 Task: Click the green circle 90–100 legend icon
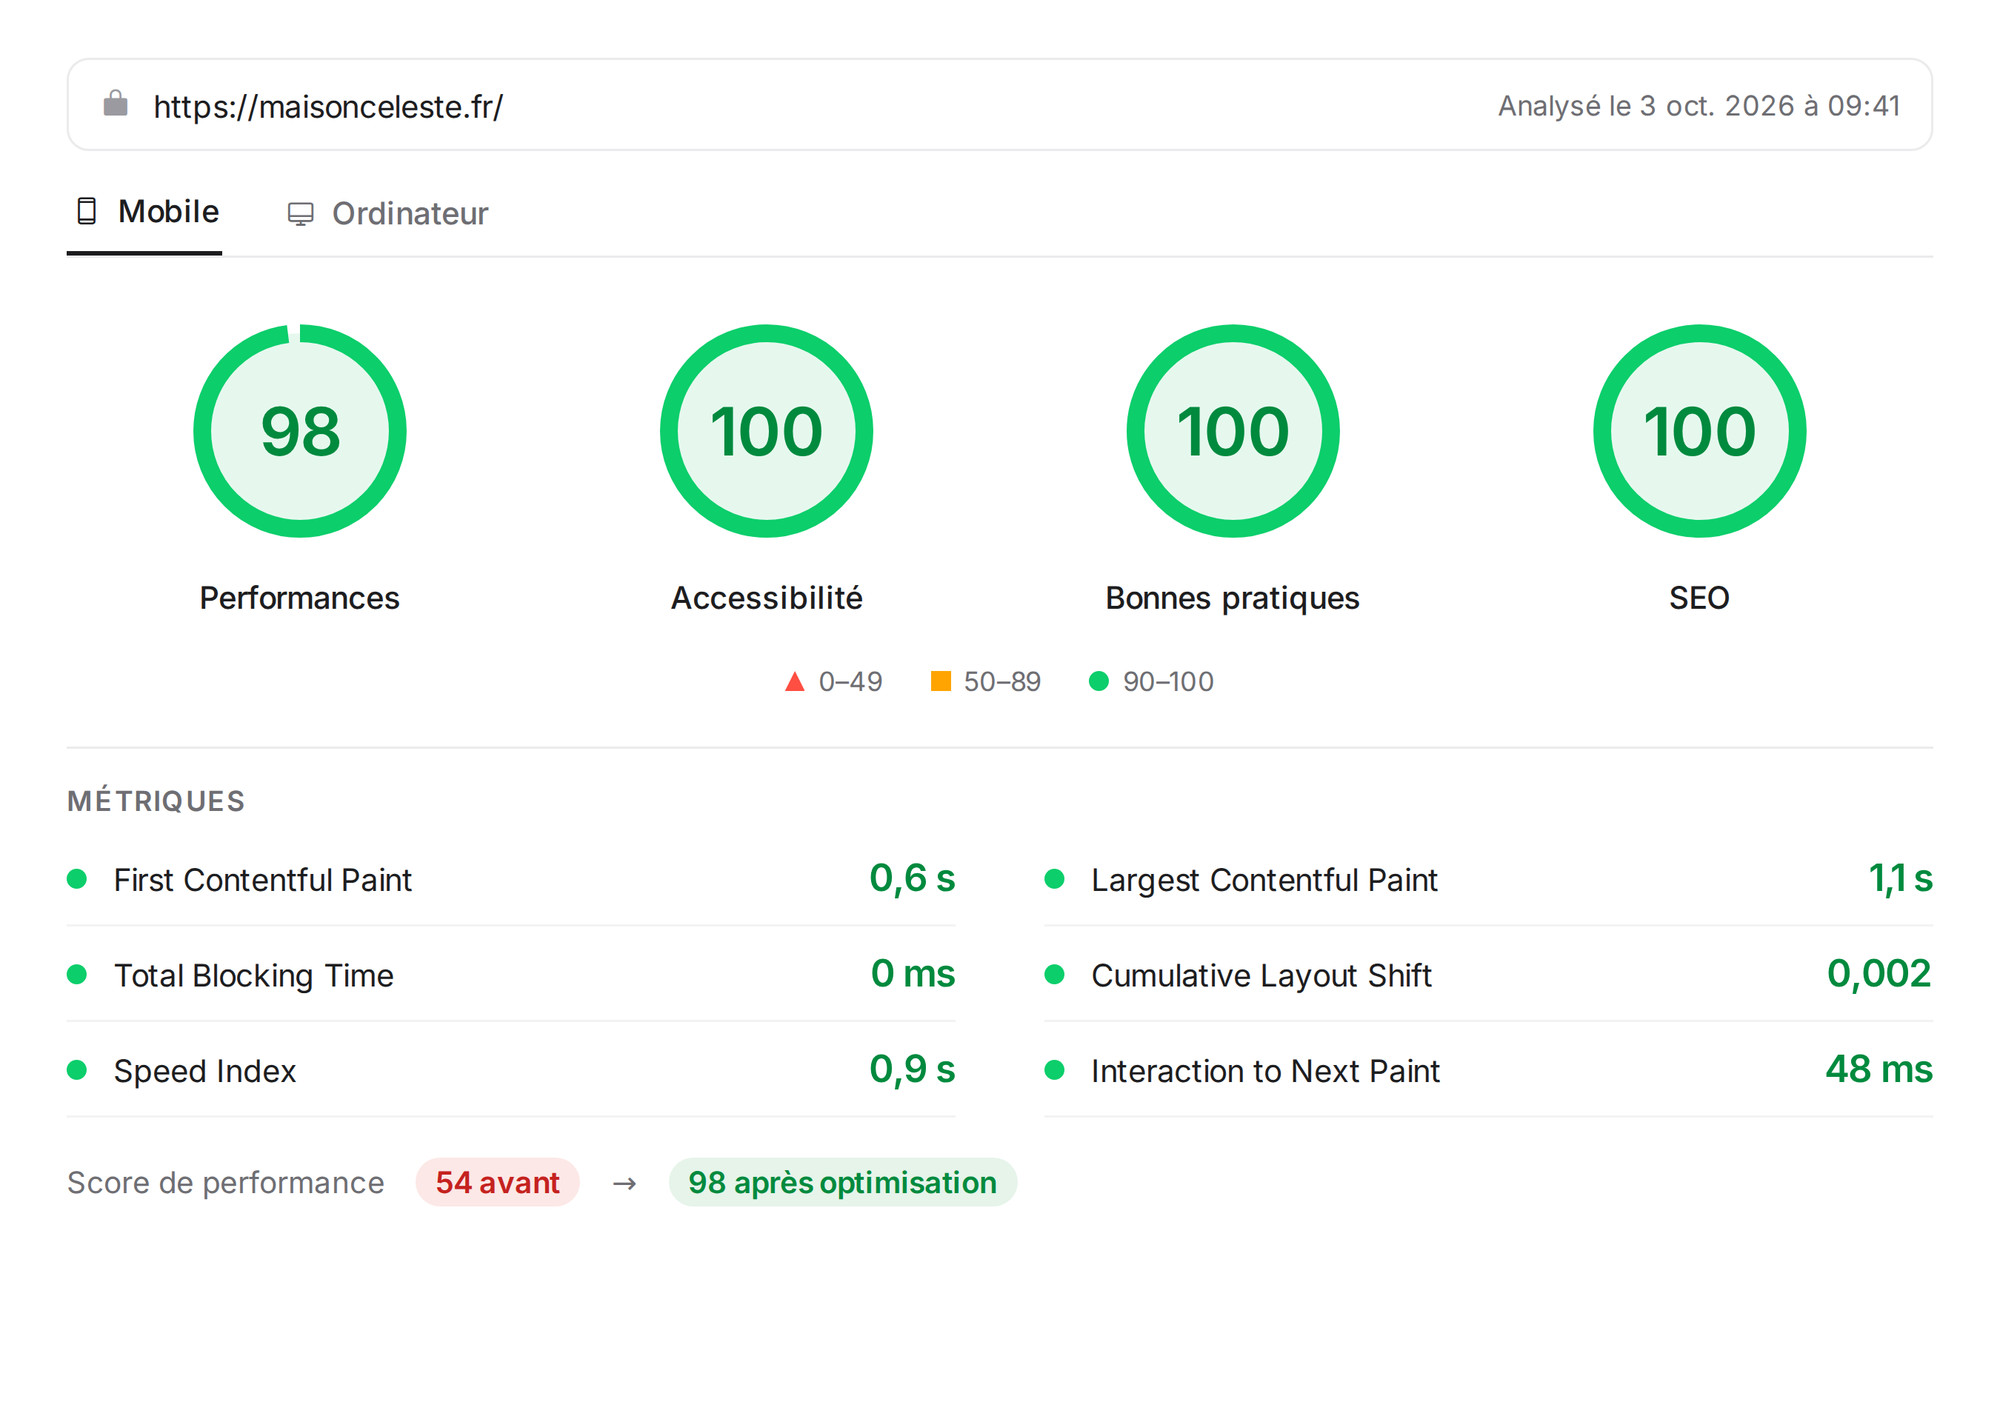pos(1099,681)
